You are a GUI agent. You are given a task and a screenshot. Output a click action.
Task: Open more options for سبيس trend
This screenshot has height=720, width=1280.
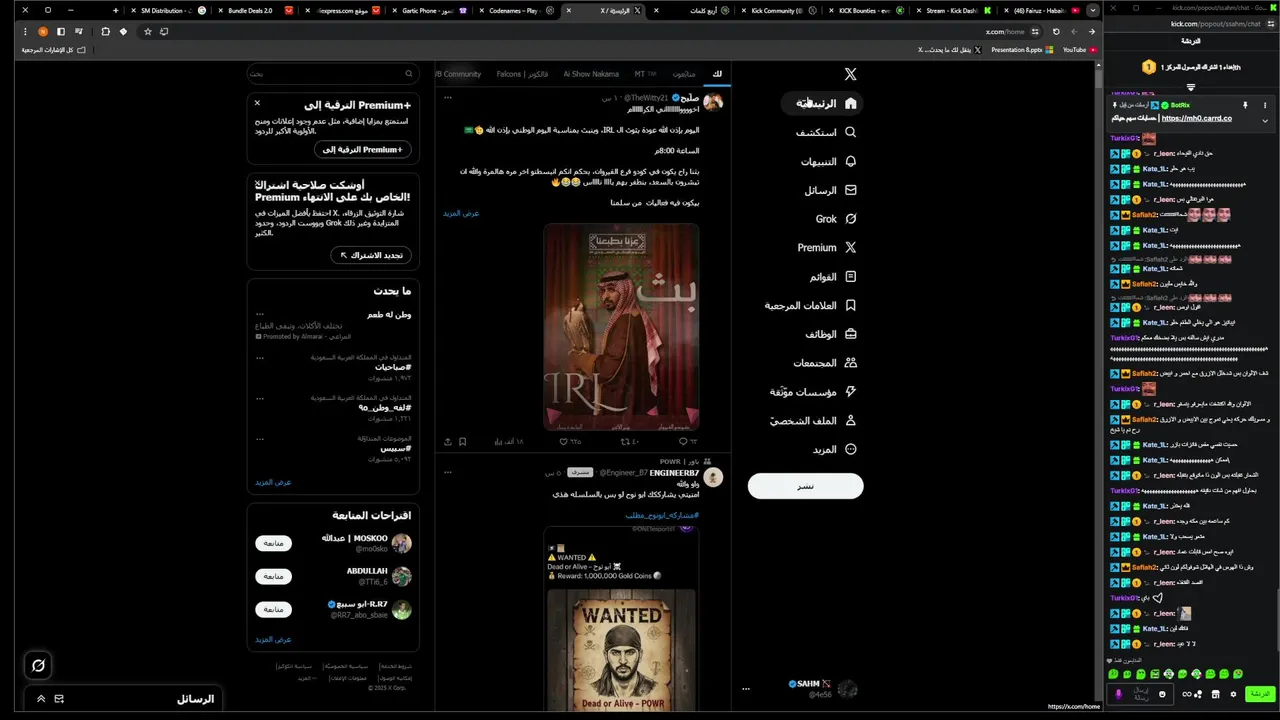point(260,438)
